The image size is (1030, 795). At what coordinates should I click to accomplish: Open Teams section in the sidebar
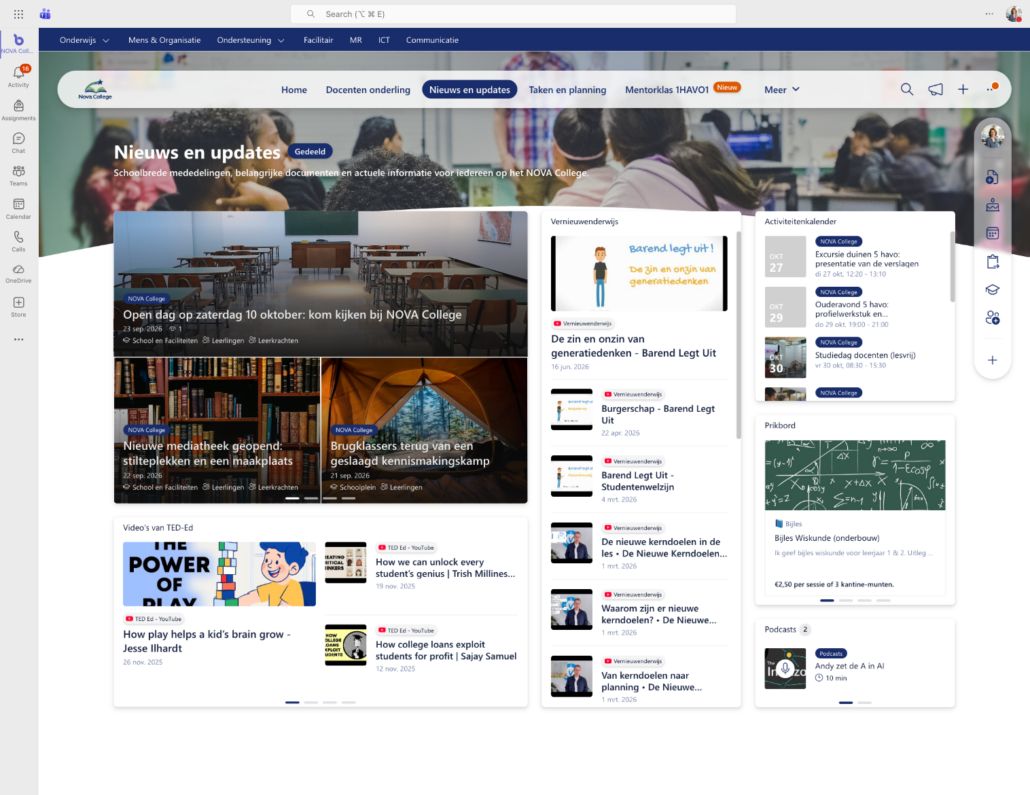pos(18,175)
